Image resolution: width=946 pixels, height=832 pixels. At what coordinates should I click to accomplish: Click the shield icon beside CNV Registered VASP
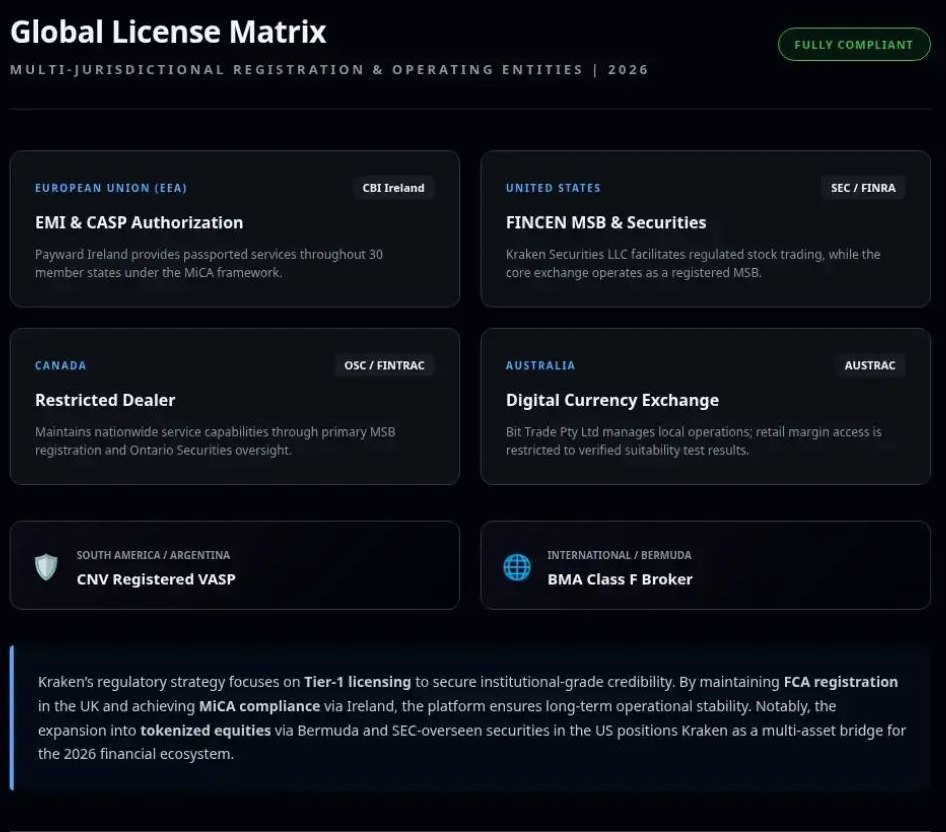[47, 567]
